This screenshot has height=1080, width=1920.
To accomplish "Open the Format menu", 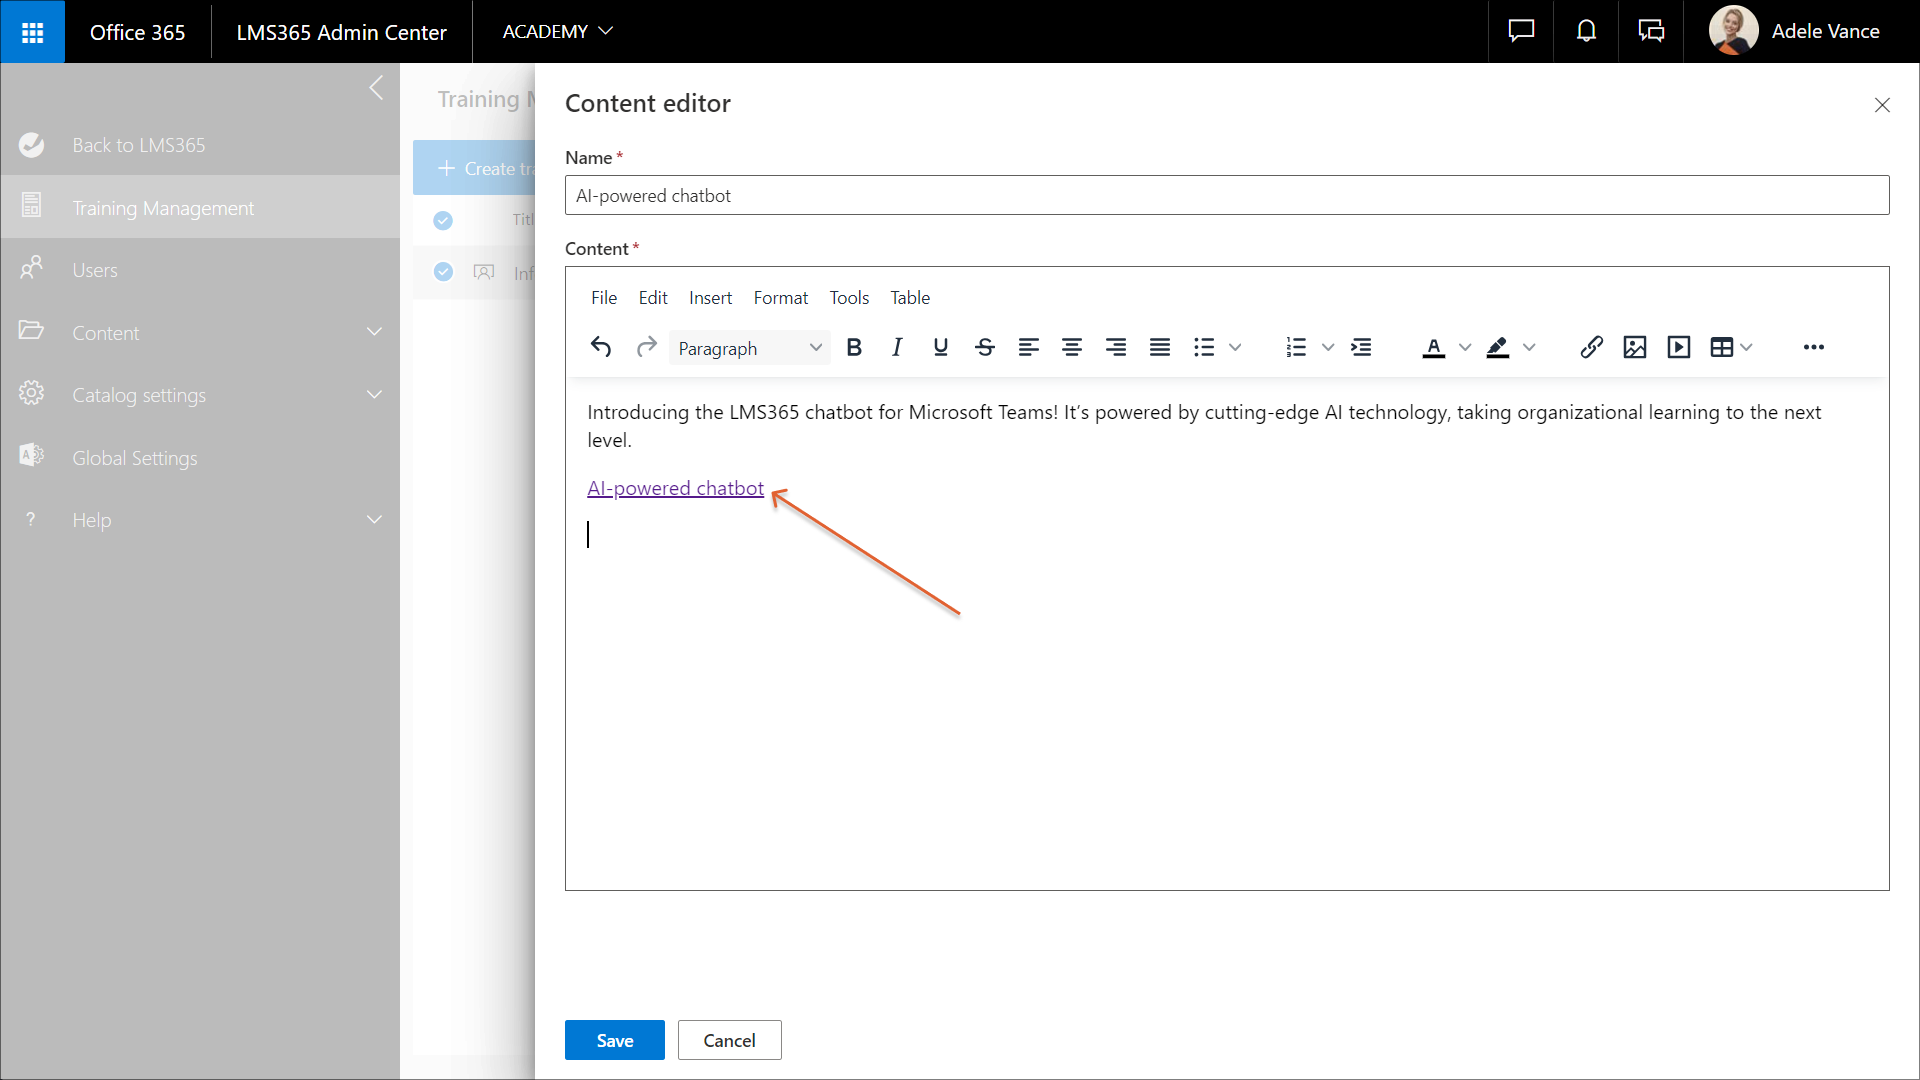I will (780, 298).
